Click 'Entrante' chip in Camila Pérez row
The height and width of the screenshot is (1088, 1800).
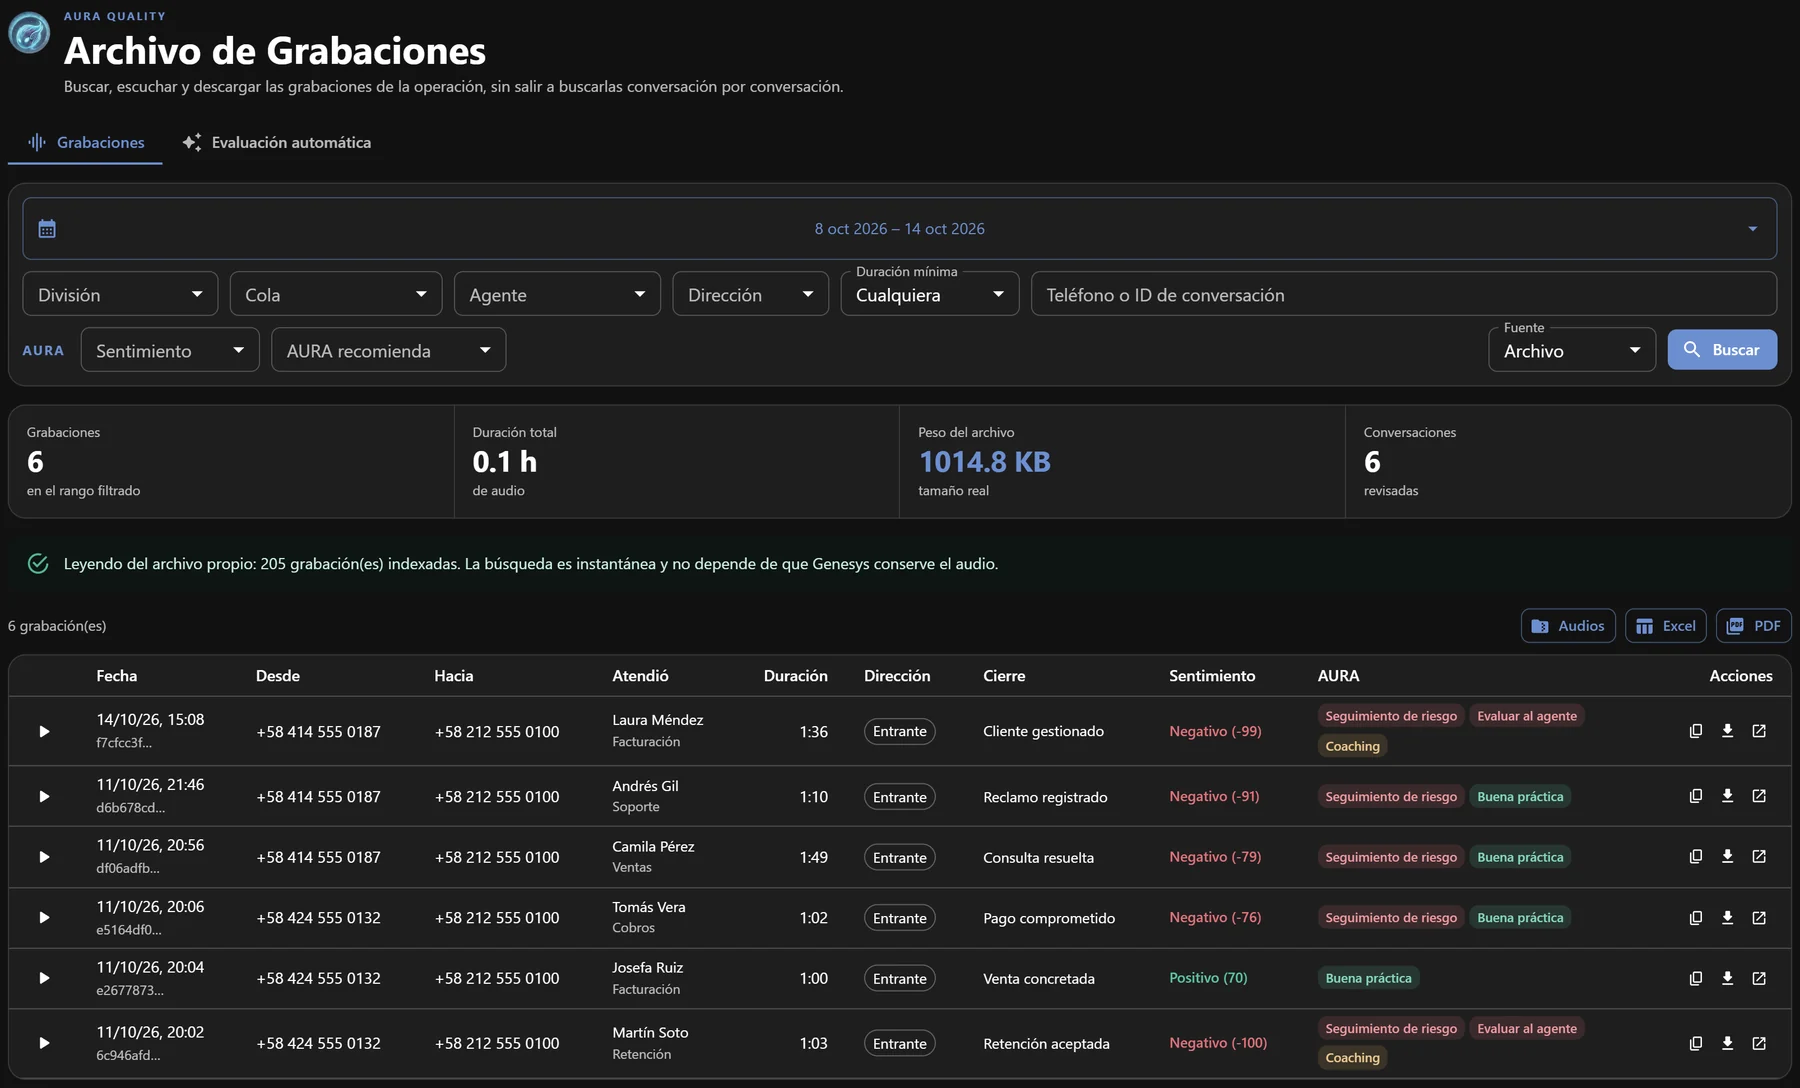click(x=900, y=858)
